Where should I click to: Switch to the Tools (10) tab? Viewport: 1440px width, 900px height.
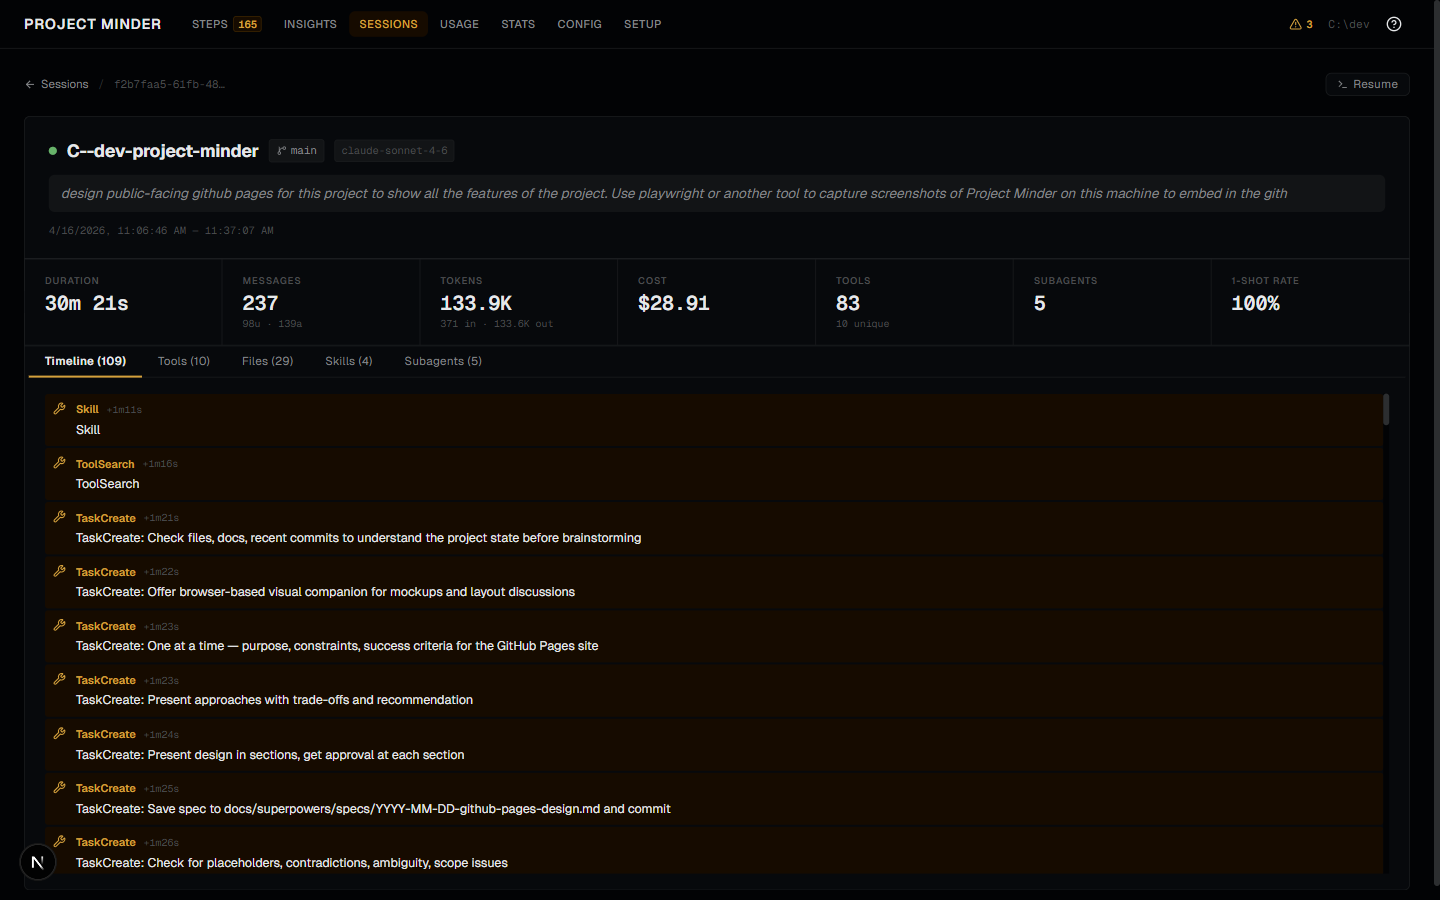(183, 361)
